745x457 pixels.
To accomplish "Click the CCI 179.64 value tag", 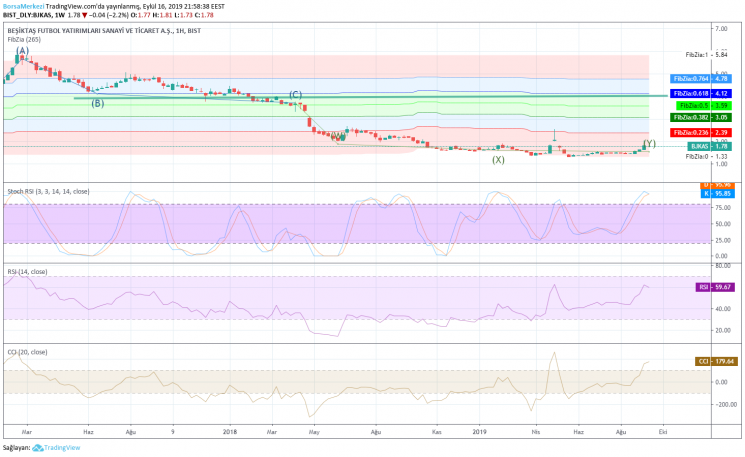I will pos(715,362).
